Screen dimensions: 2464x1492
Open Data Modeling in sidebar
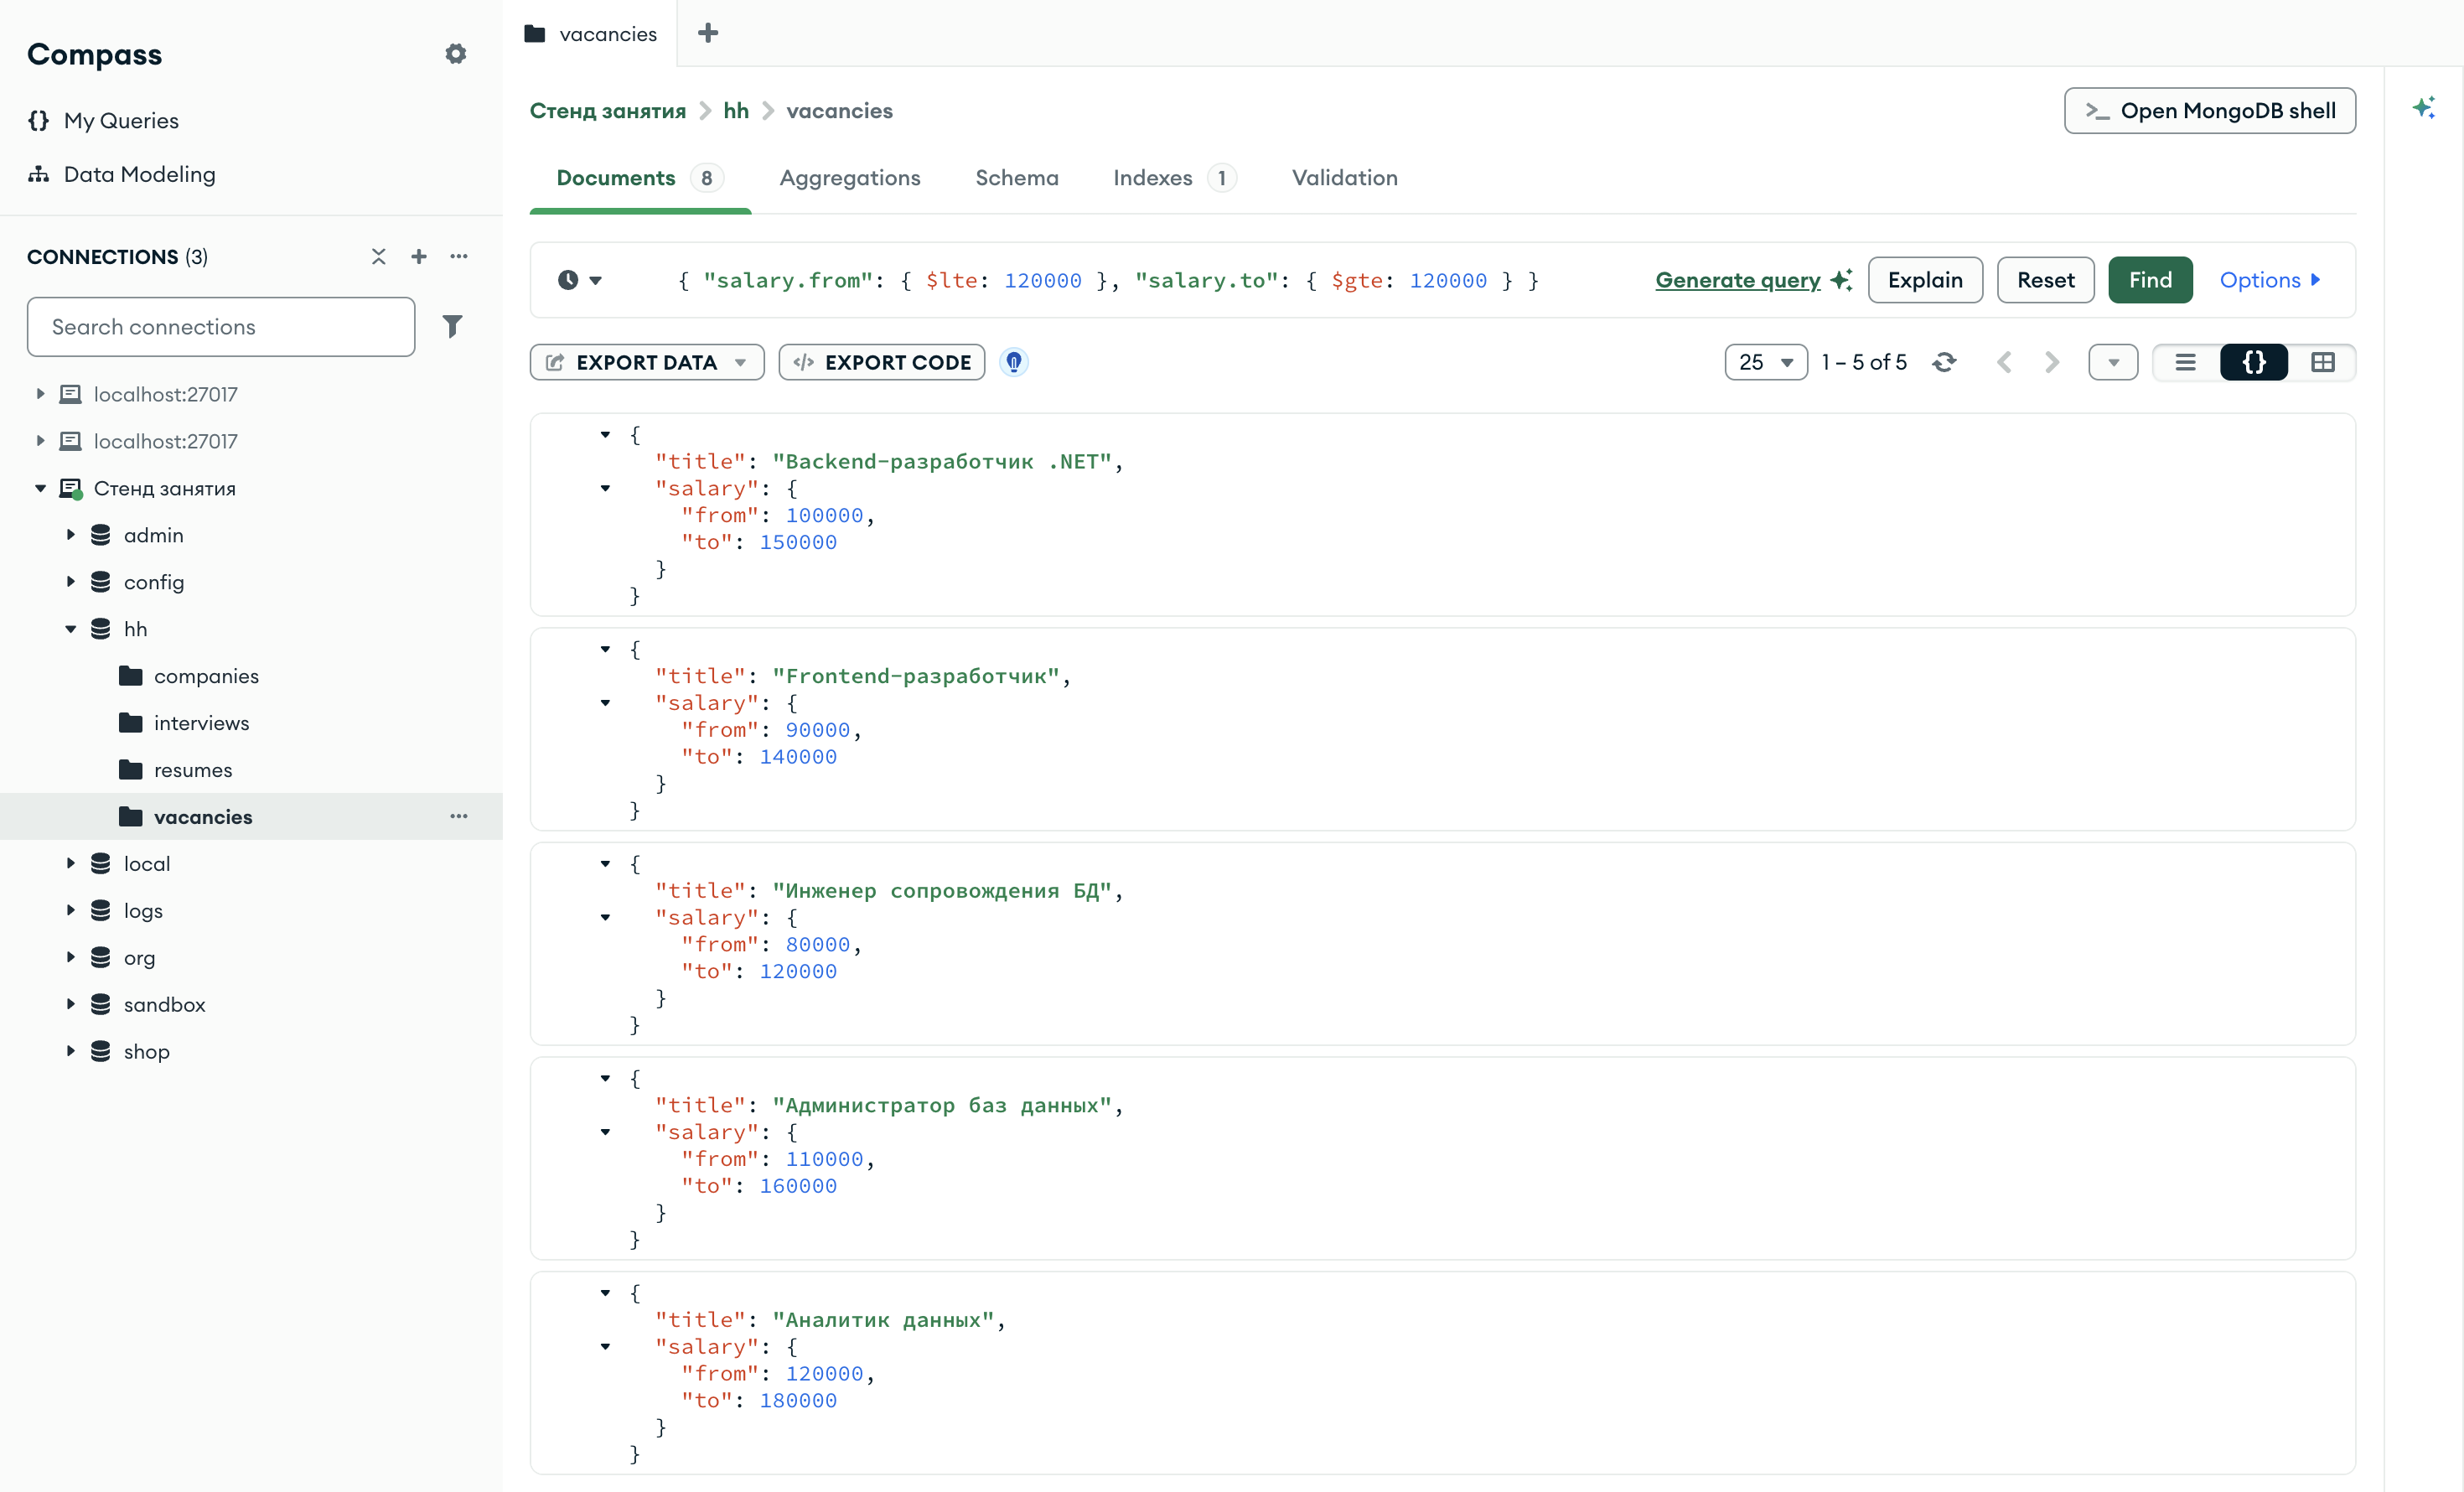[122, 174]
